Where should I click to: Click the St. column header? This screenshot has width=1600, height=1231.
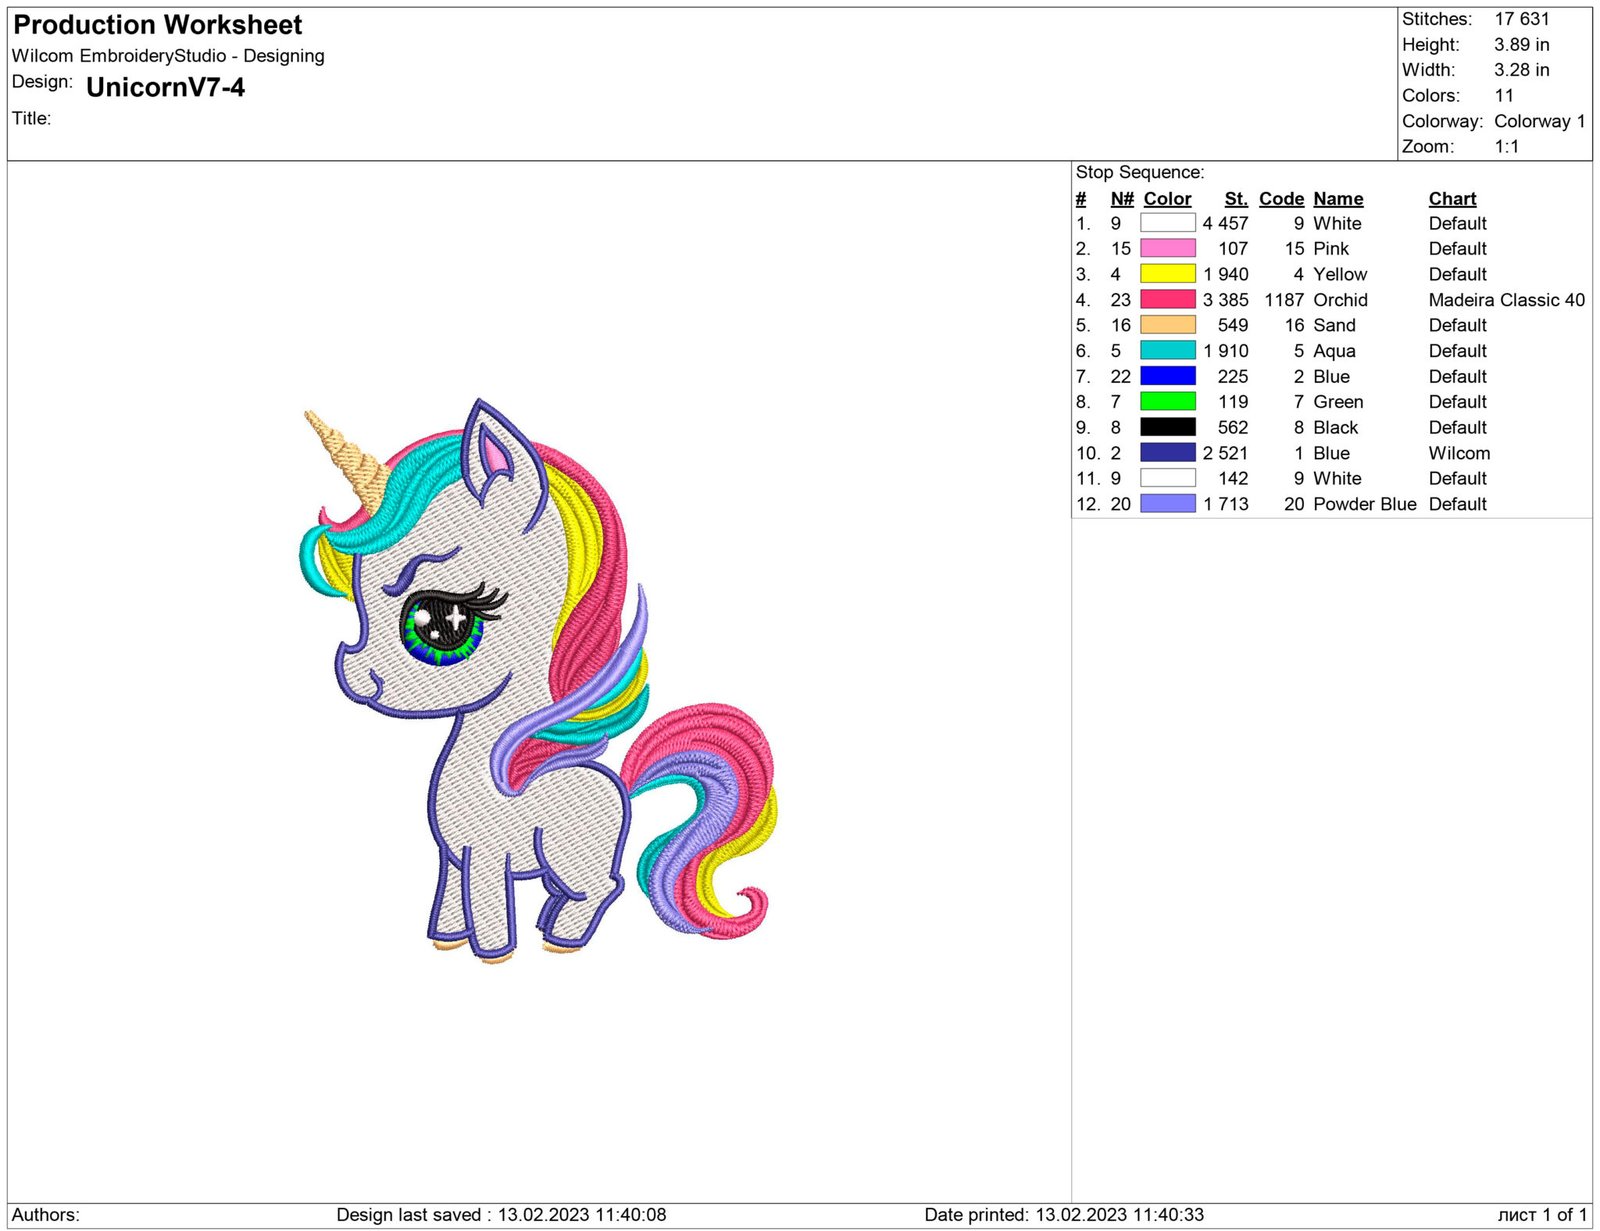(x=1235, y=198)
